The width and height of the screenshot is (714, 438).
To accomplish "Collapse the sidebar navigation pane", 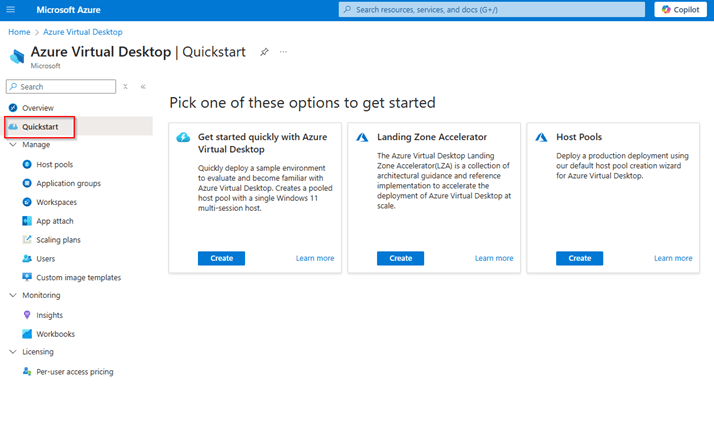I will tap(143, 87).
